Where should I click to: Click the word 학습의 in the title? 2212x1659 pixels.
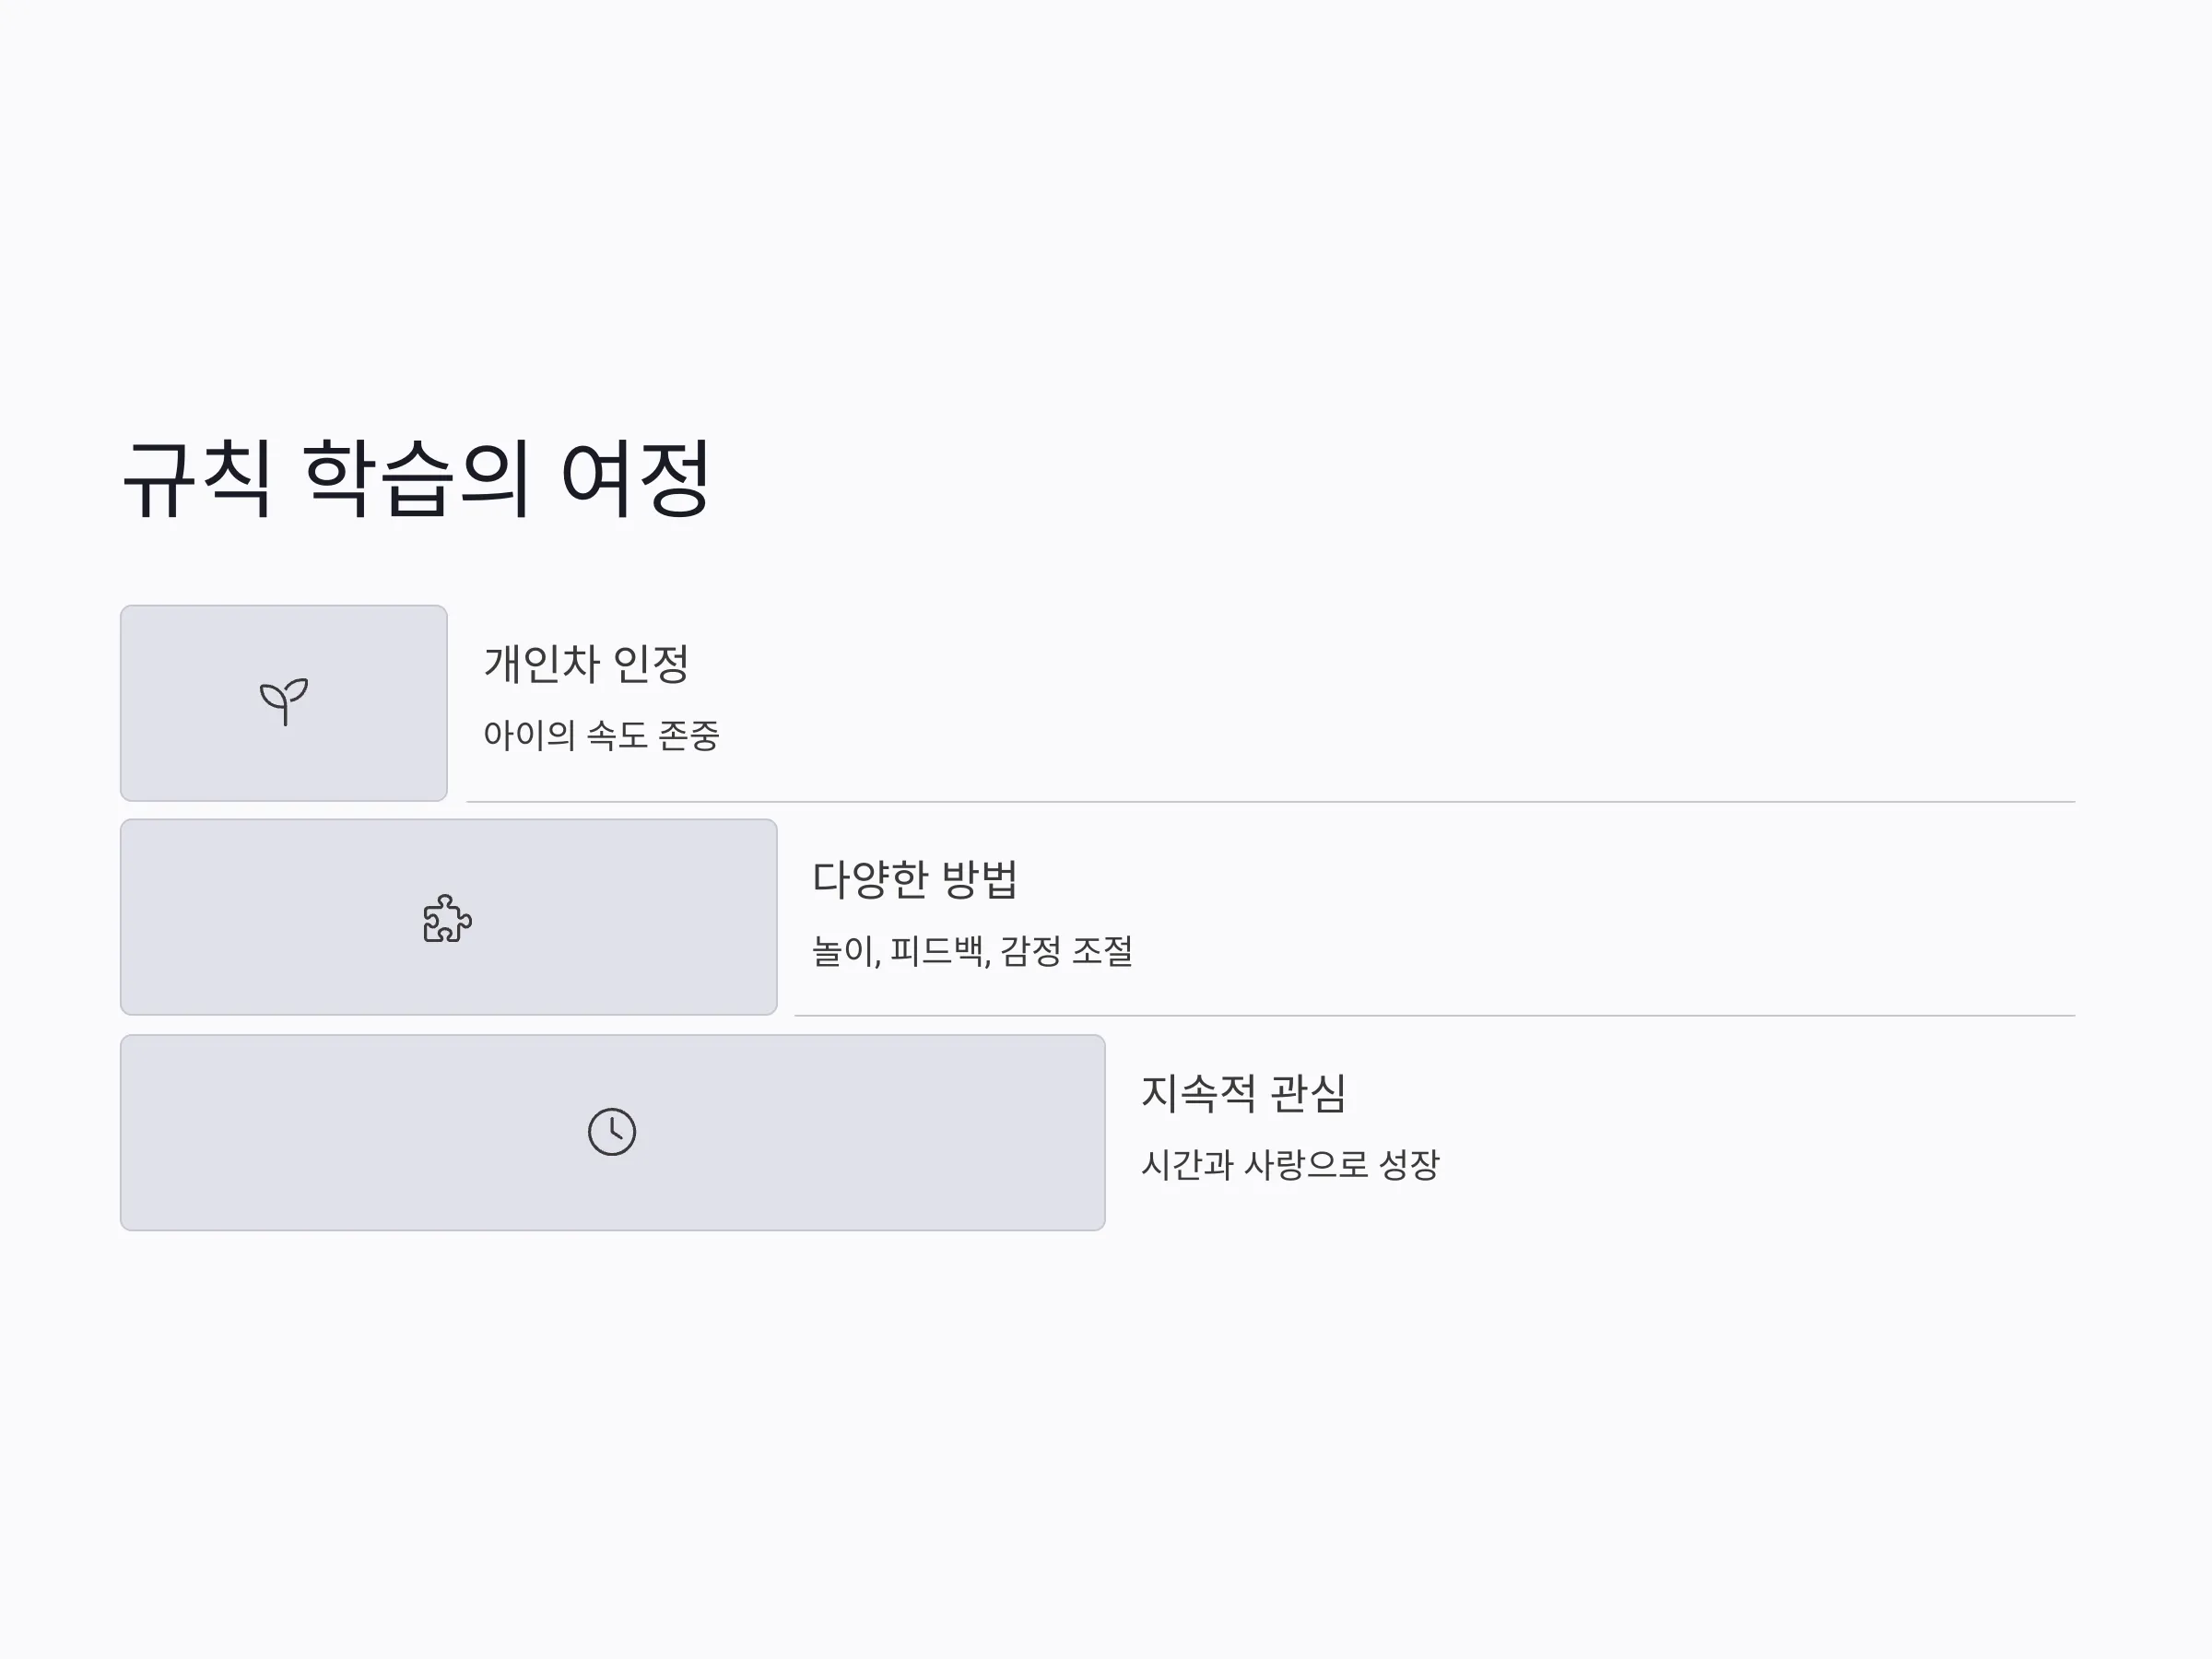416,478
